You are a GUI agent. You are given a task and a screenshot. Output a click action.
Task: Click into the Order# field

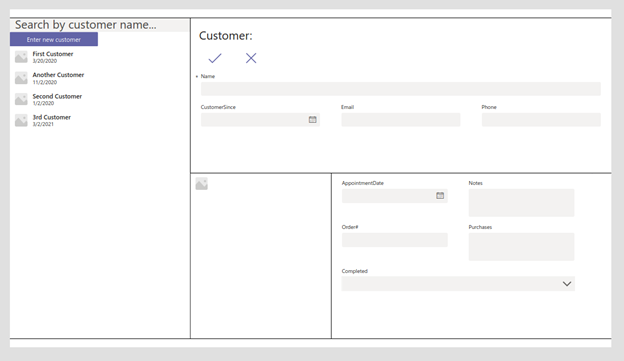395,240
